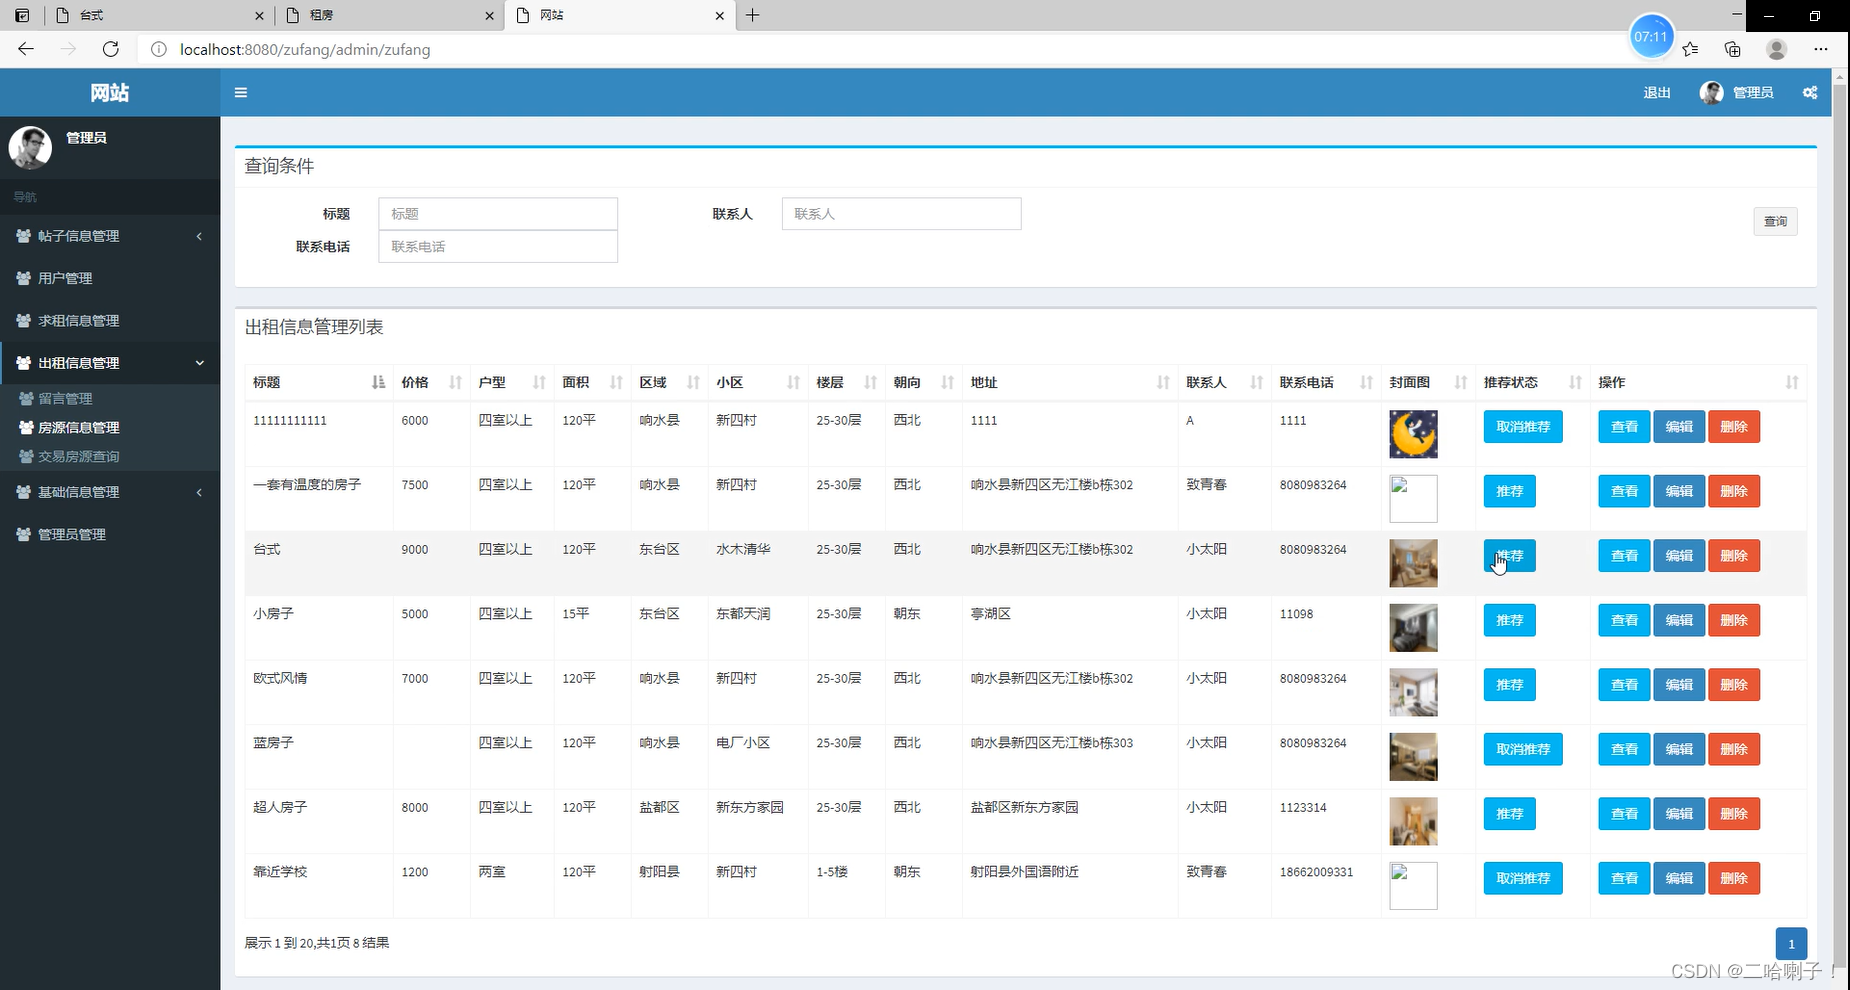The height and width of the screenshot is (990, 1850).
Task: Cancel recommendation for 靠近学校 listing
Action: click(1523, 879)
